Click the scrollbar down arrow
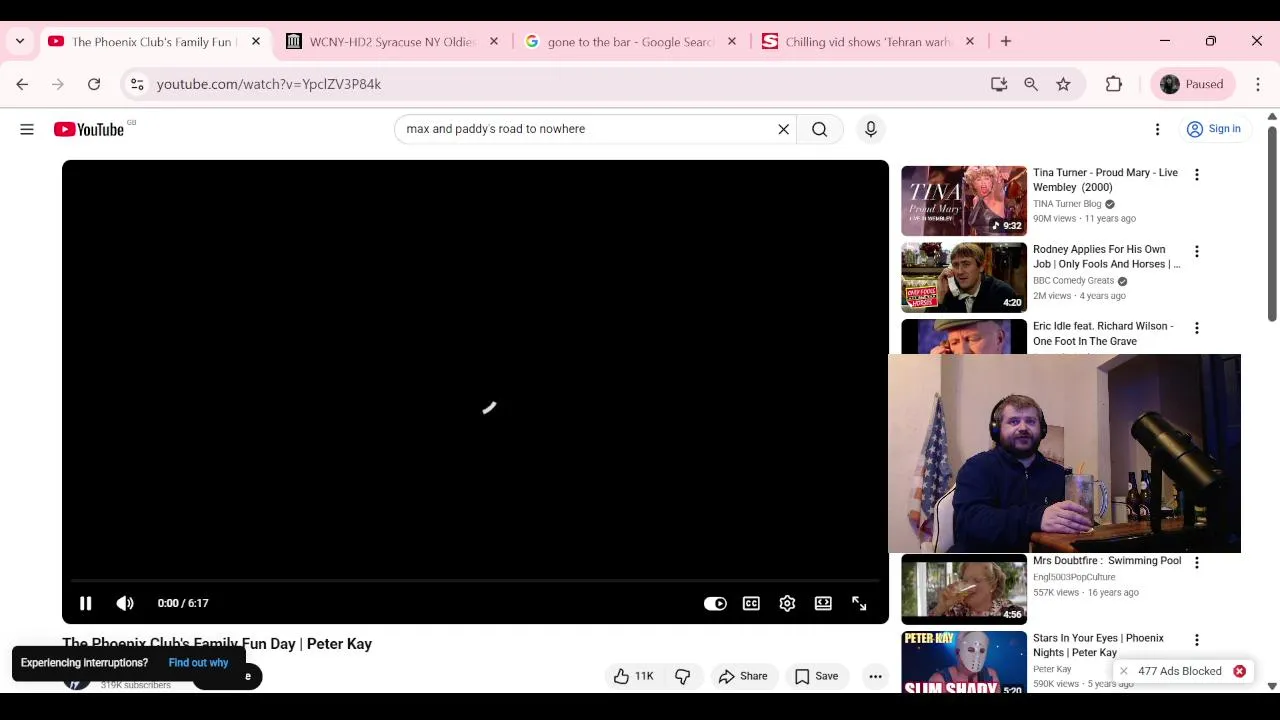Screen dimensions: 1280x720 coord(1272,686)
